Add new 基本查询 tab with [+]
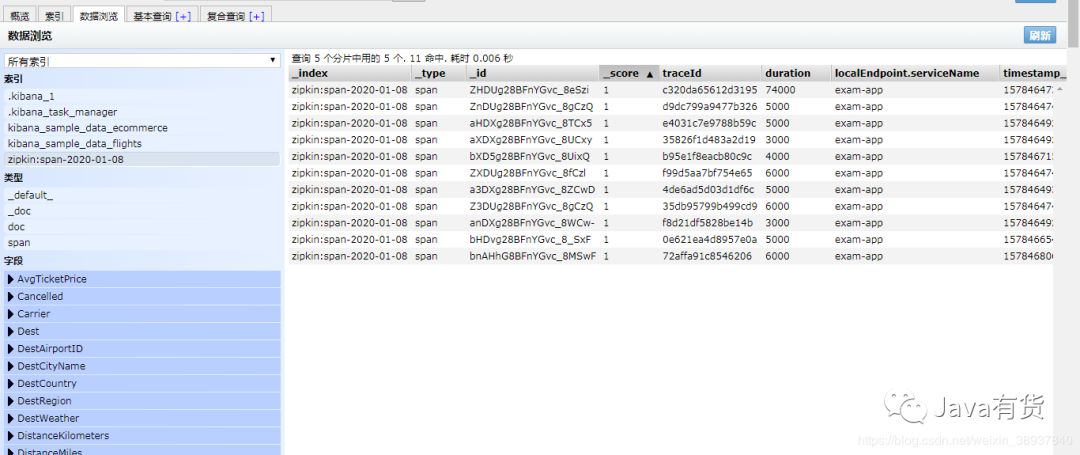This screenshot has width=1080, height=455. point(184,16)
